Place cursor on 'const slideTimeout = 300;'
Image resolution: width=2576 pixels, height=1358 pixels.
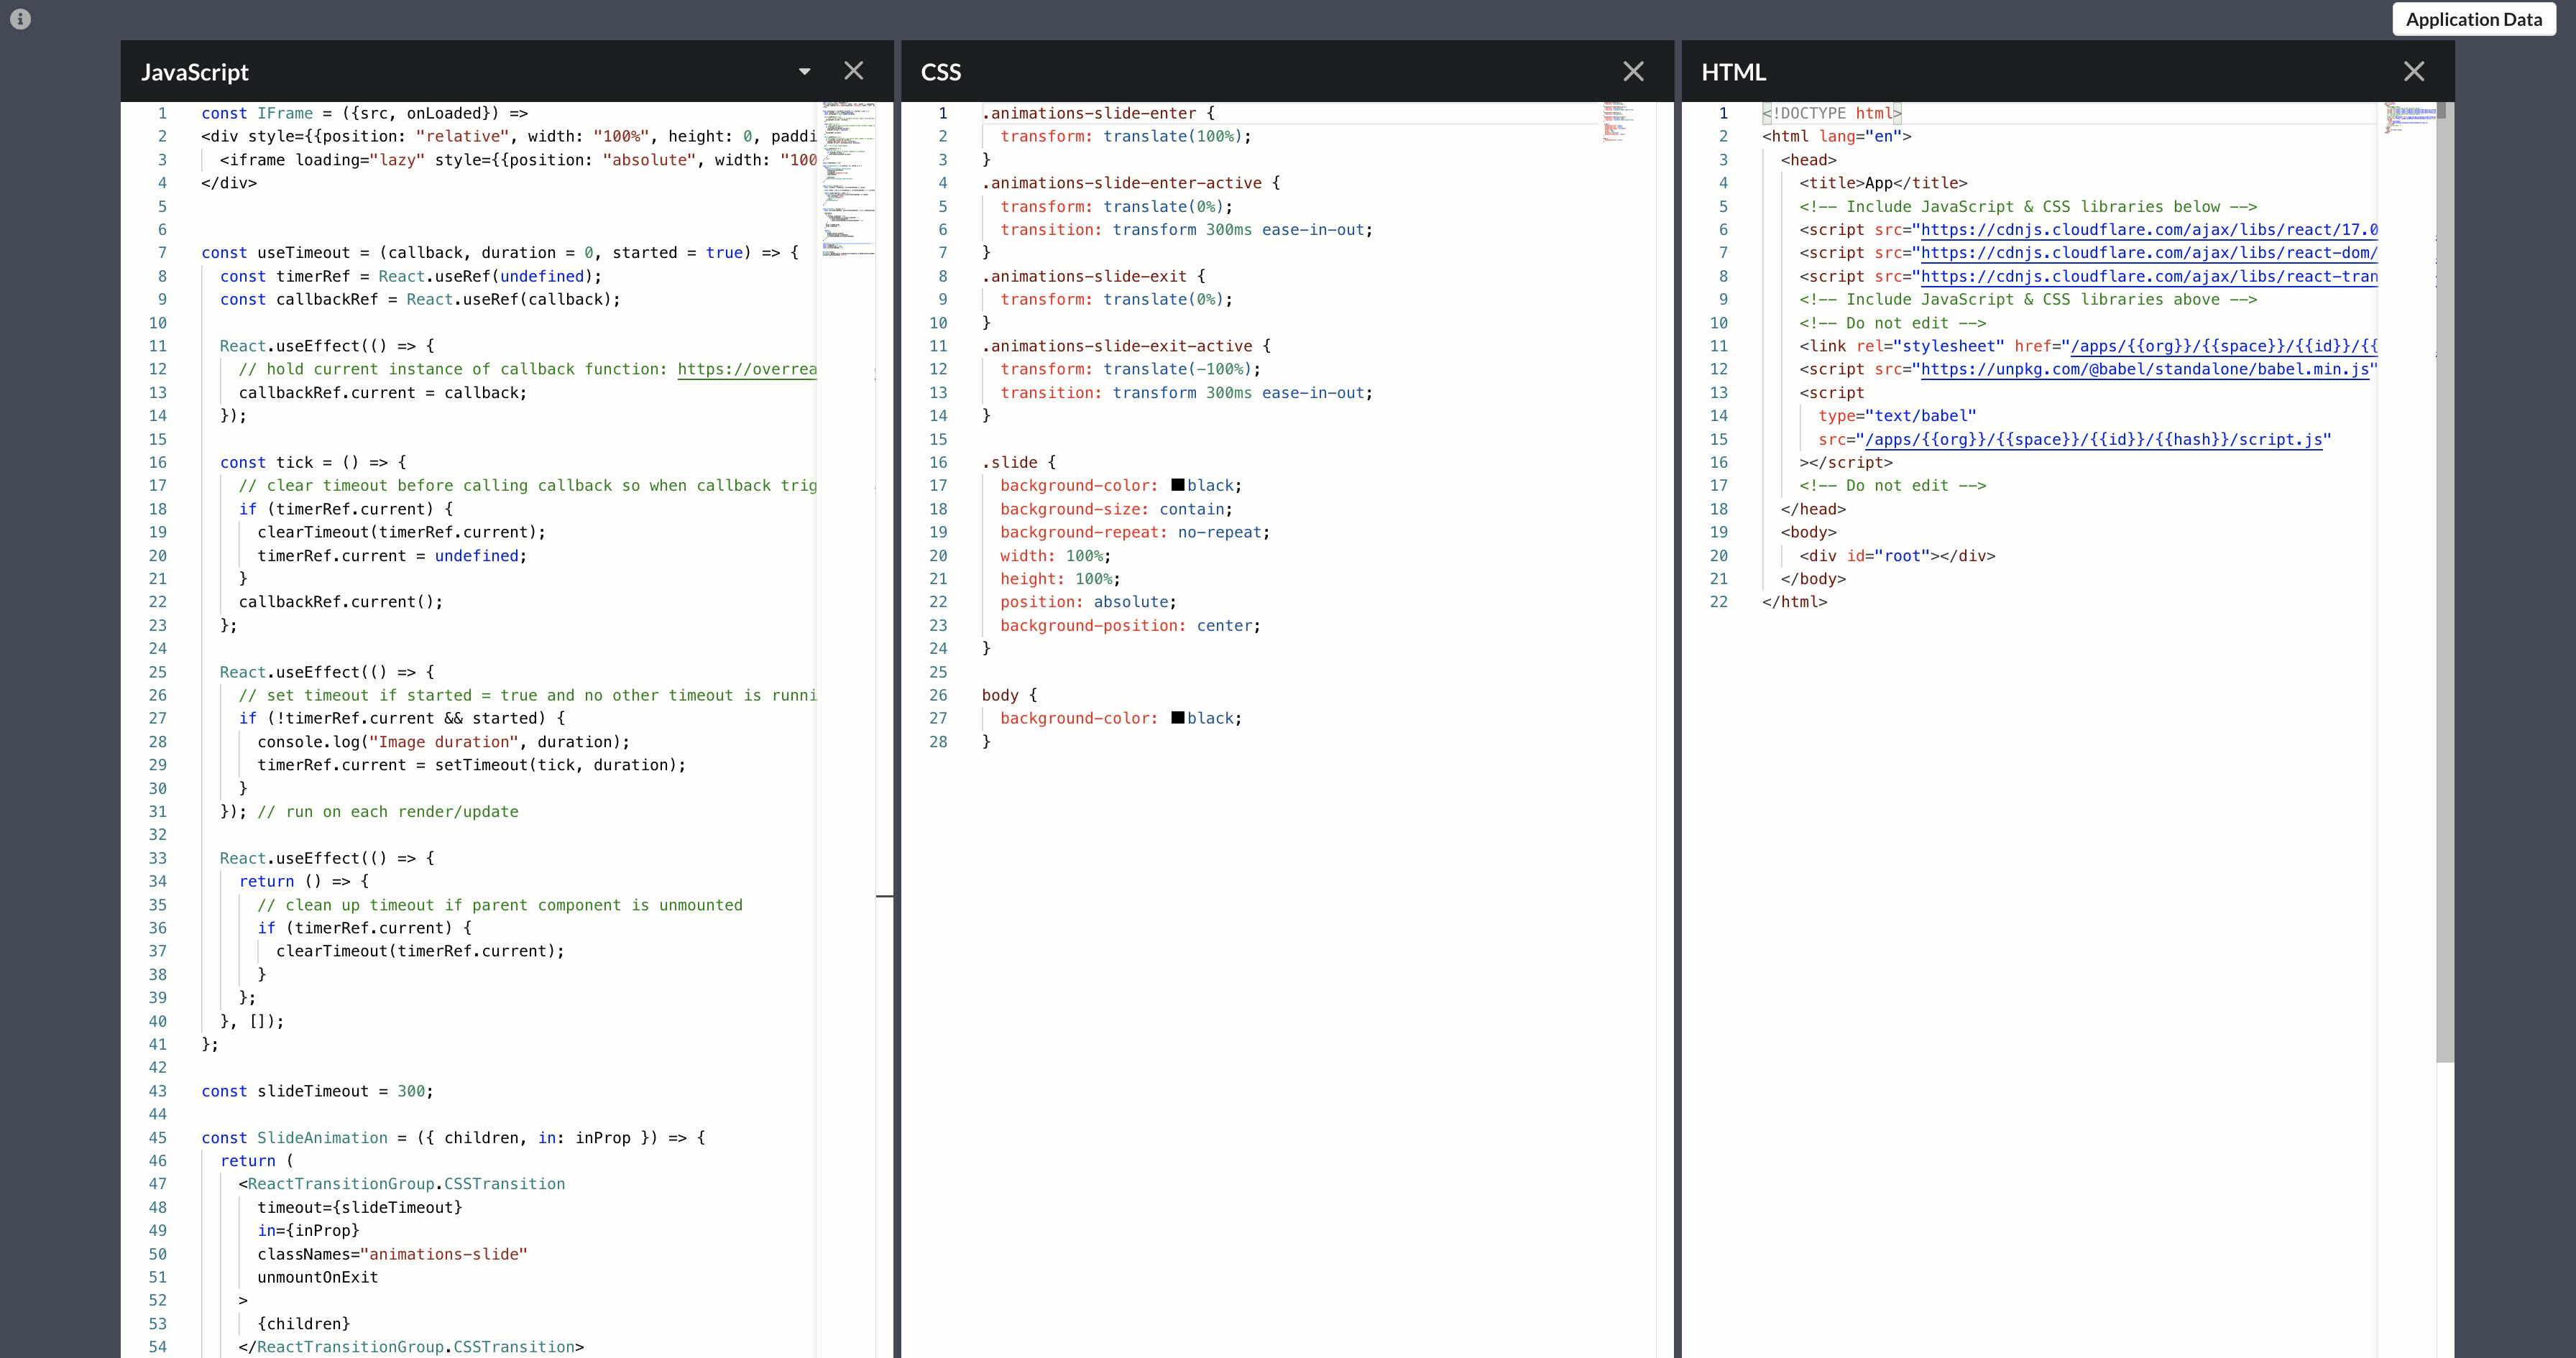tap(318, 1091)
